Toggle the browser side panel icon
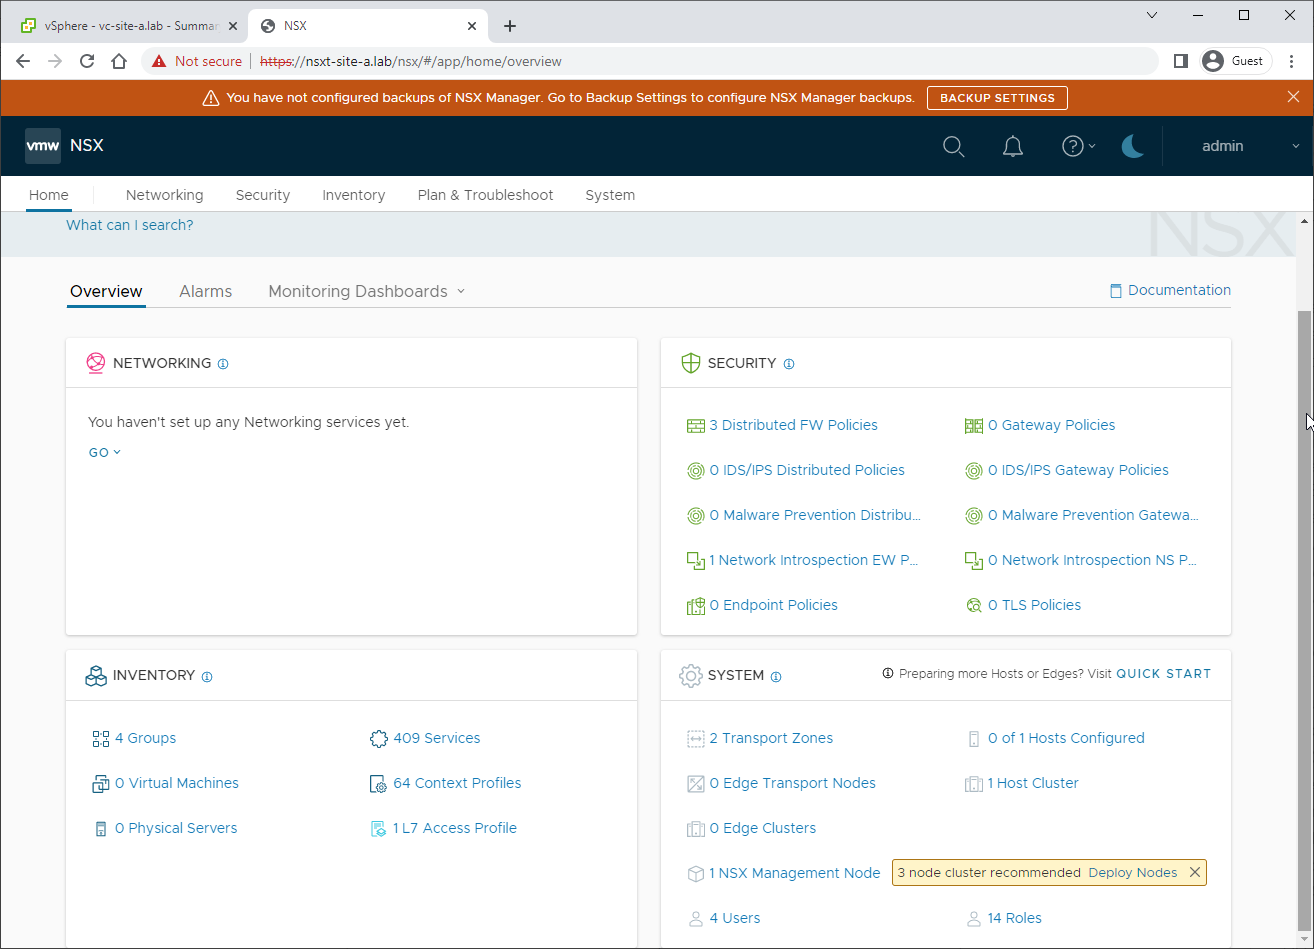The height and width of the screenshot is (949, 1314). [1180, 61]
